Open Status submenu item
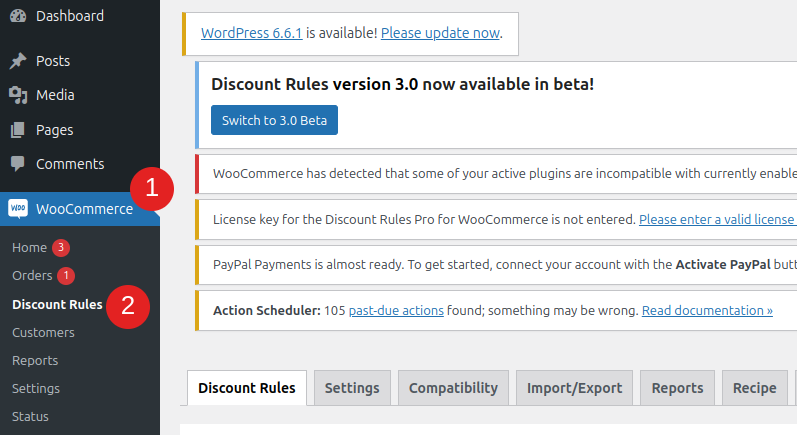The image size is (797, 435). point(30,416)
